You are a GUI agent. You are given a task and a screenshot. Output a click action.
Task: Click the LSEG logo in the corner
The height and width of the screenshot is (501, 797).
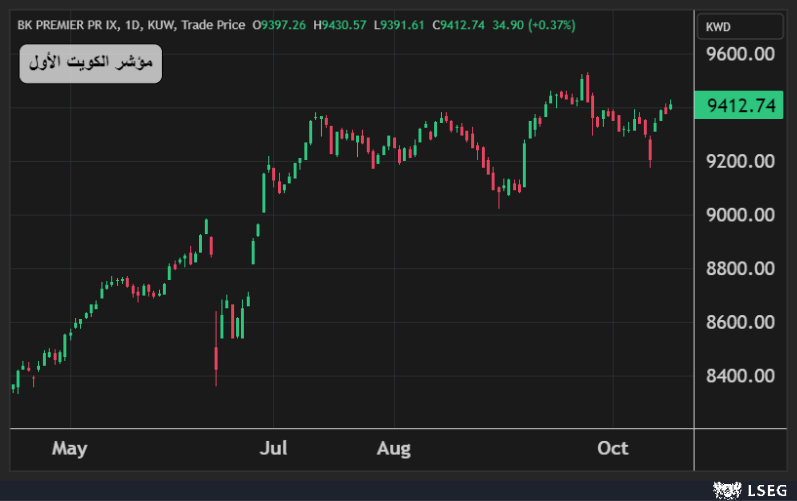[749, 489]
